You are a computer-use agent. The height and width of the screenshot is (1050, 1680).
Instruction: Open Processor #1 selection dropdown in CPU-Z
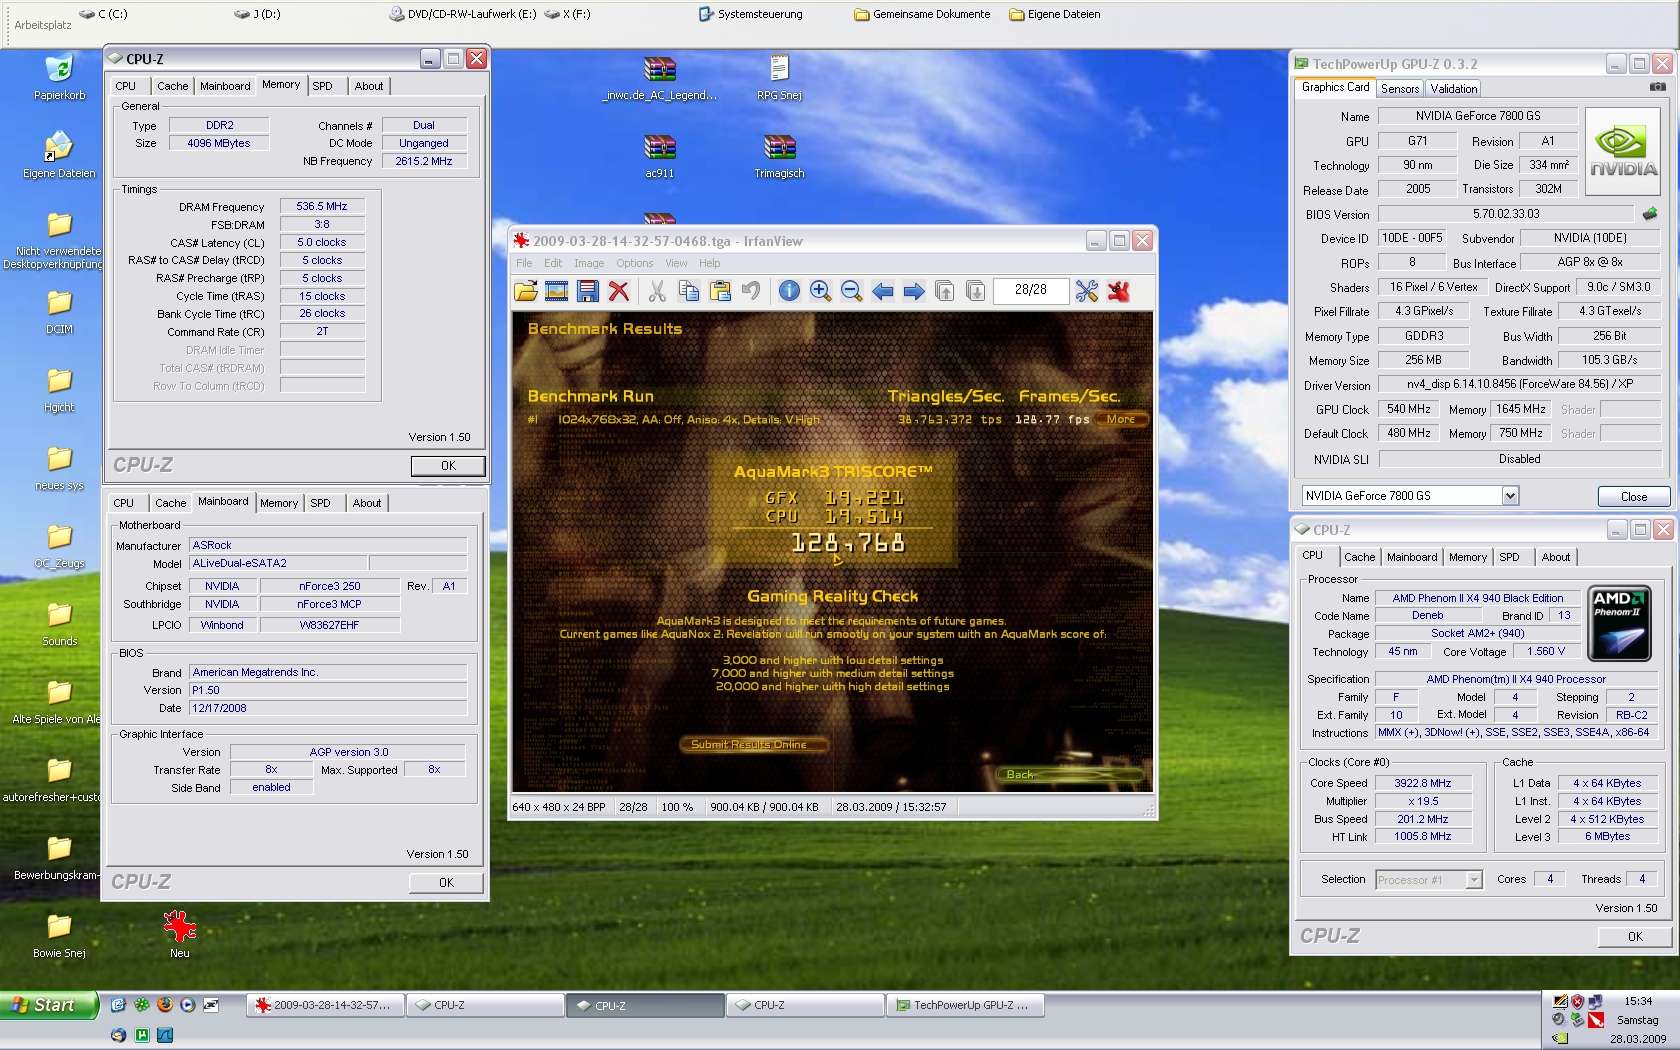tap(1473, 880)
